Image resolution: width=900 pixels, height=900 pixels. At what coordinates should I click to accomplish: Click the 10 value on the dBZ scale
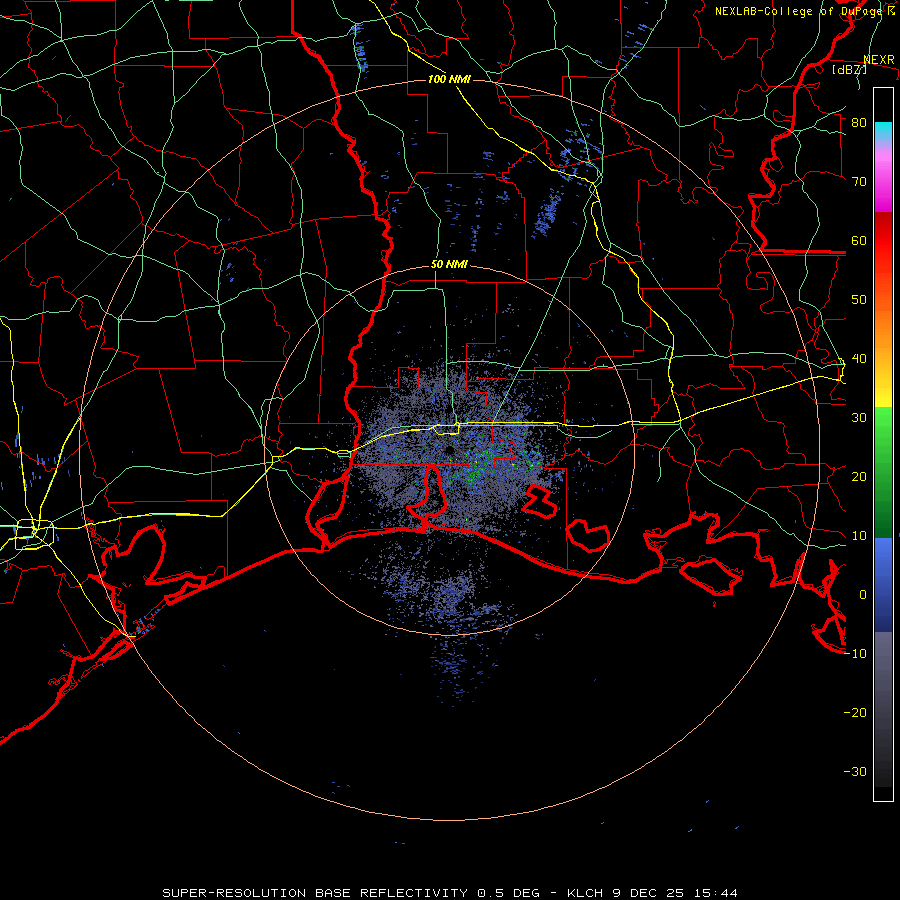tap(859, 536)
